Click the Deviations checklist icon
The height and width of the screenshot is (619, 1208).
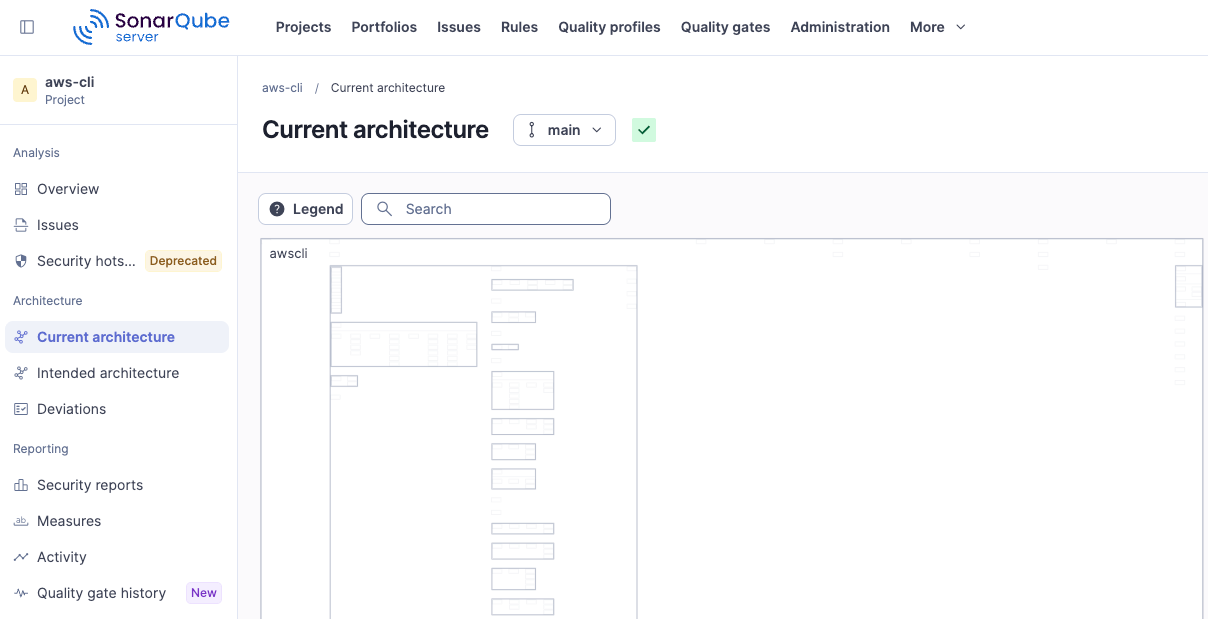(21, 409)
